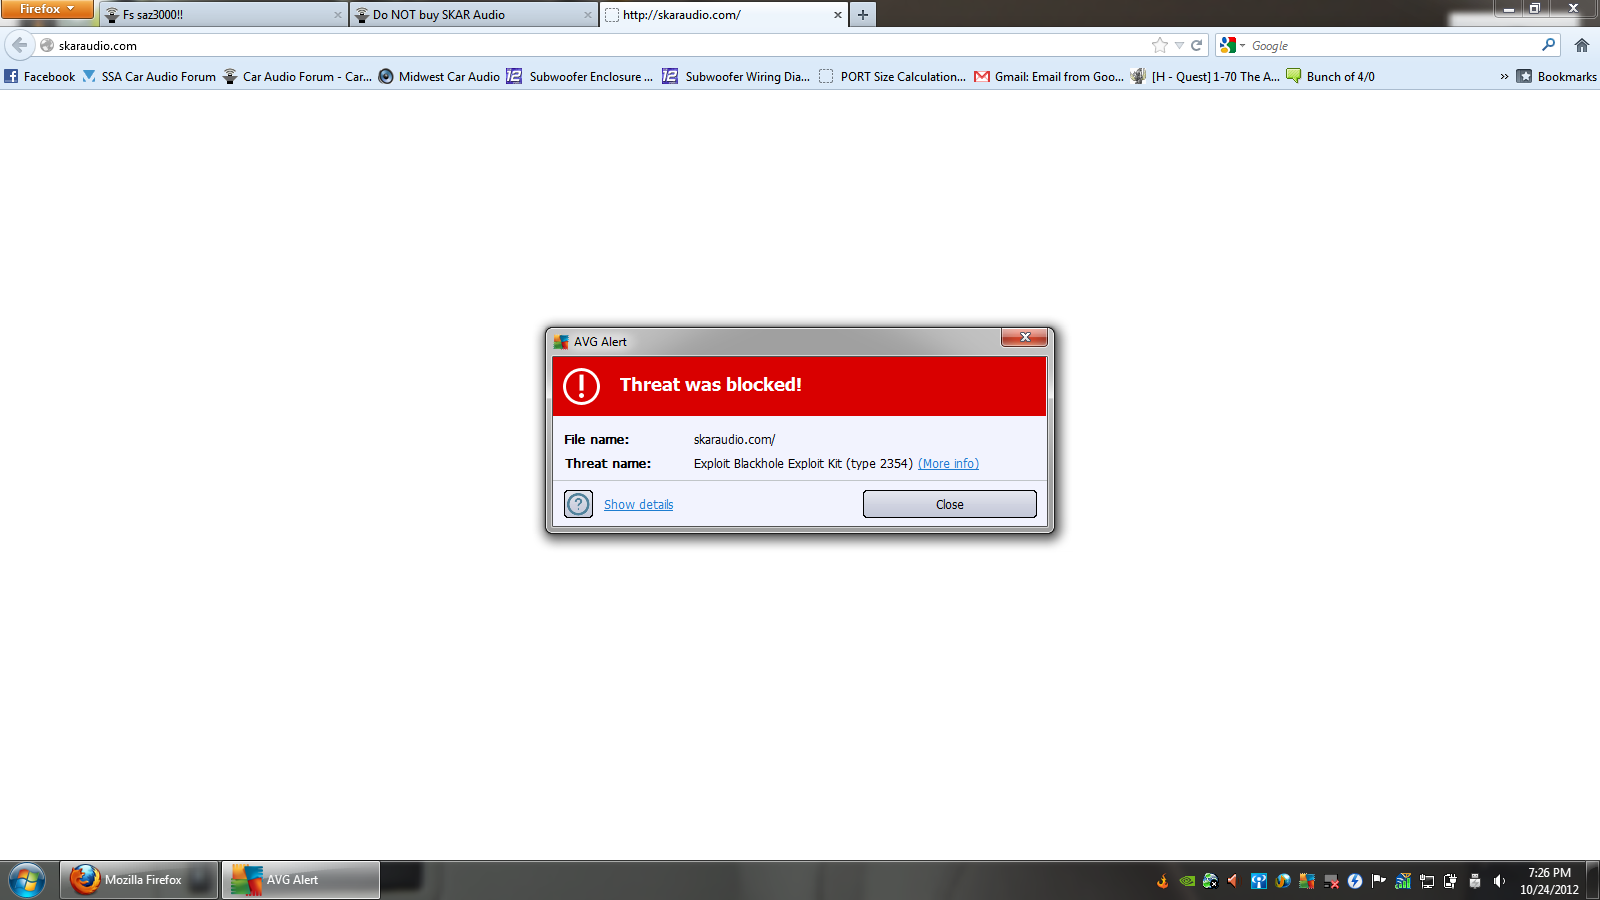The width and height of the screenshot is (1600, 900).
Task: Switch to Mozilla Firefox in taskbar
Action: (139, 880)
